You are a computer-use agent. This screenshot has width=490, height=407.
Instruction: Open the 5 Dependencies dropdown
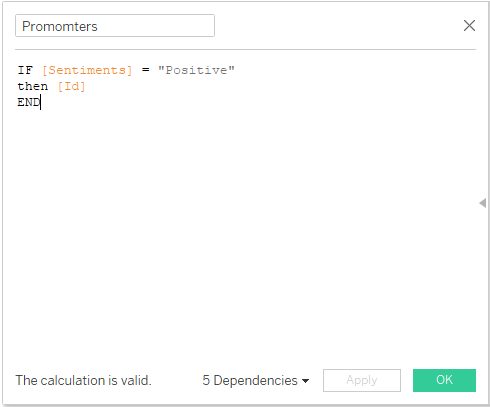[x=256, y=380]
